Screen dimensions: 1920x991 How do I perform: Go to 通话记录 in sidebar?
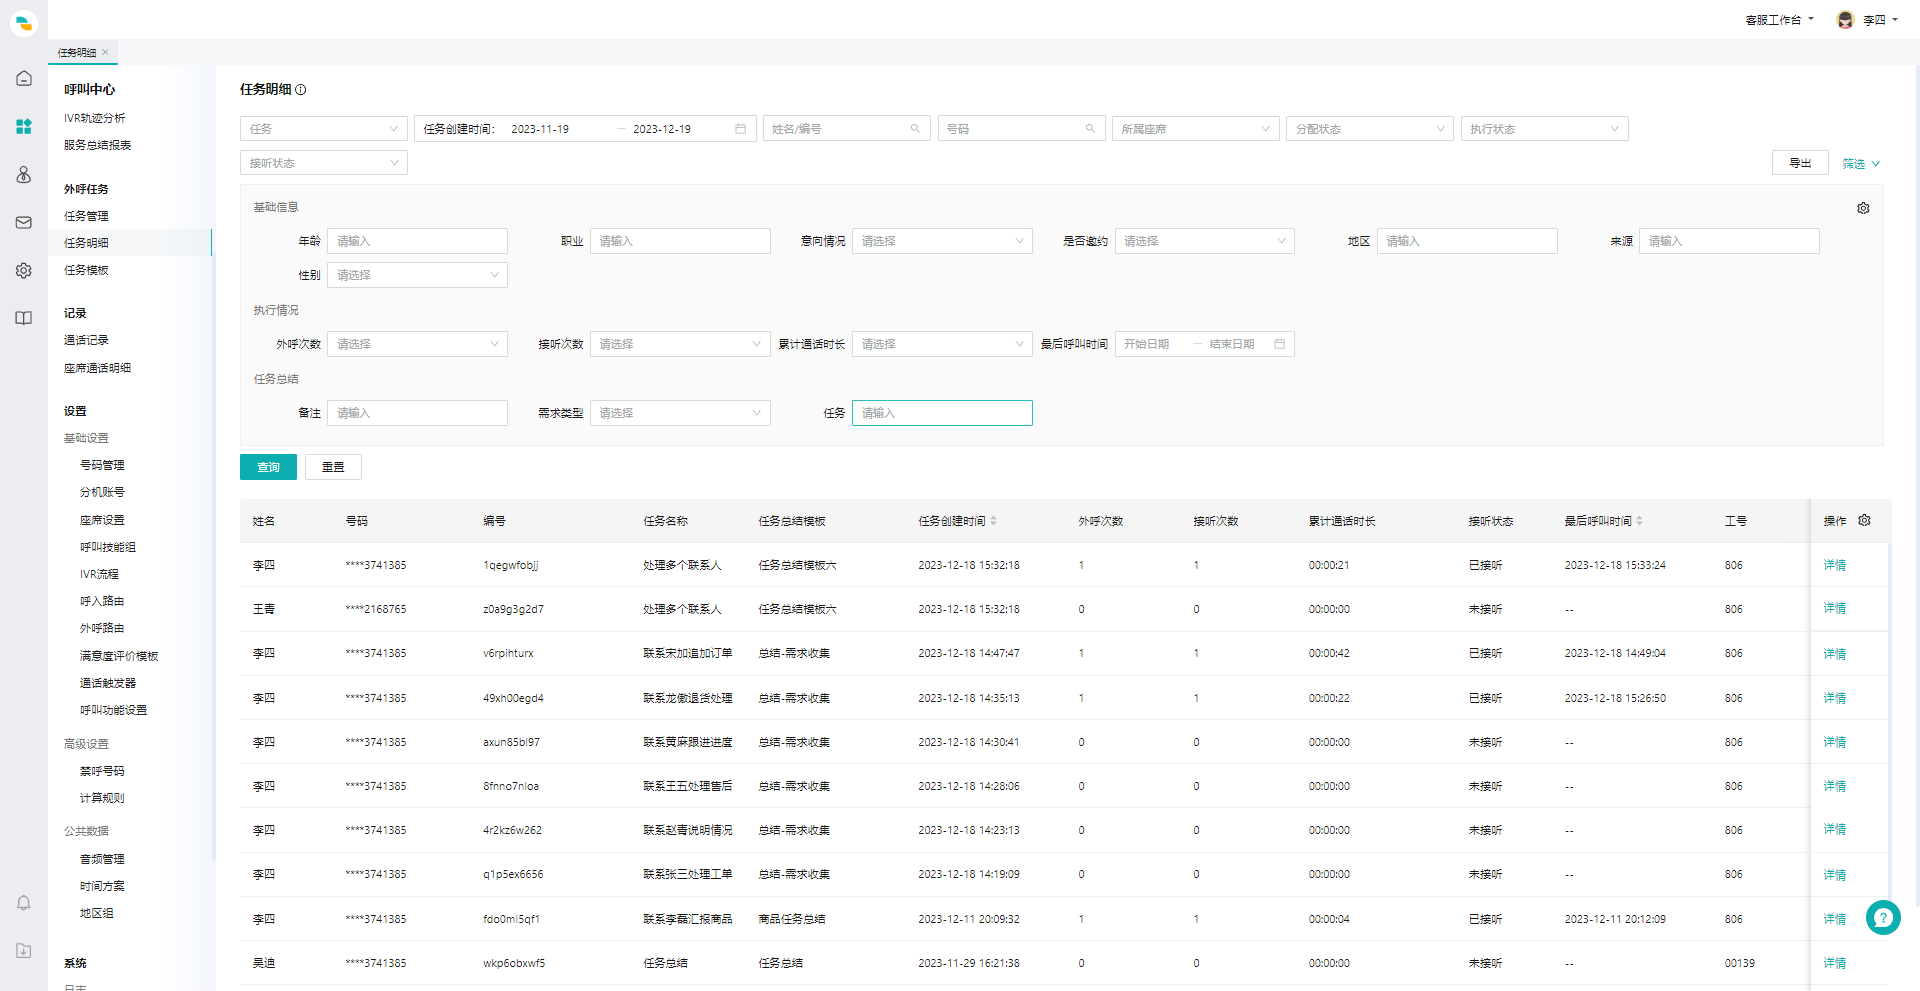tap(87, 340)
